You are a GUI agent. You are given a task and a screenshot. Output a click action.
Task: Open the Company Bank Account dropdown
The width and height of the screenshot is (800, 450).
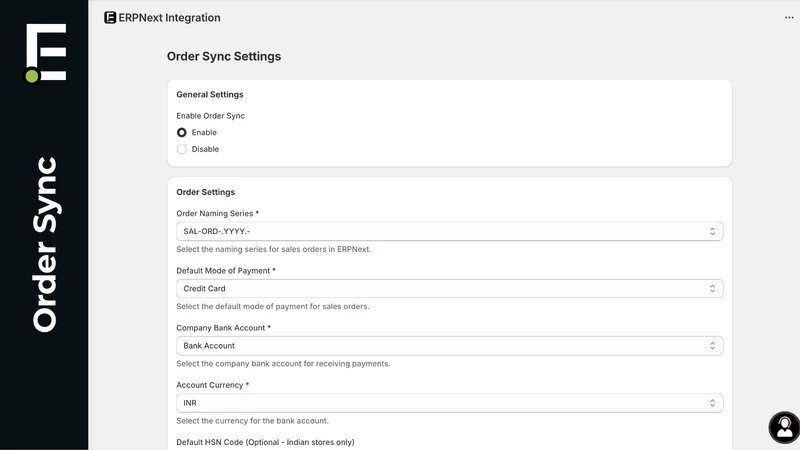pos(449,346)
